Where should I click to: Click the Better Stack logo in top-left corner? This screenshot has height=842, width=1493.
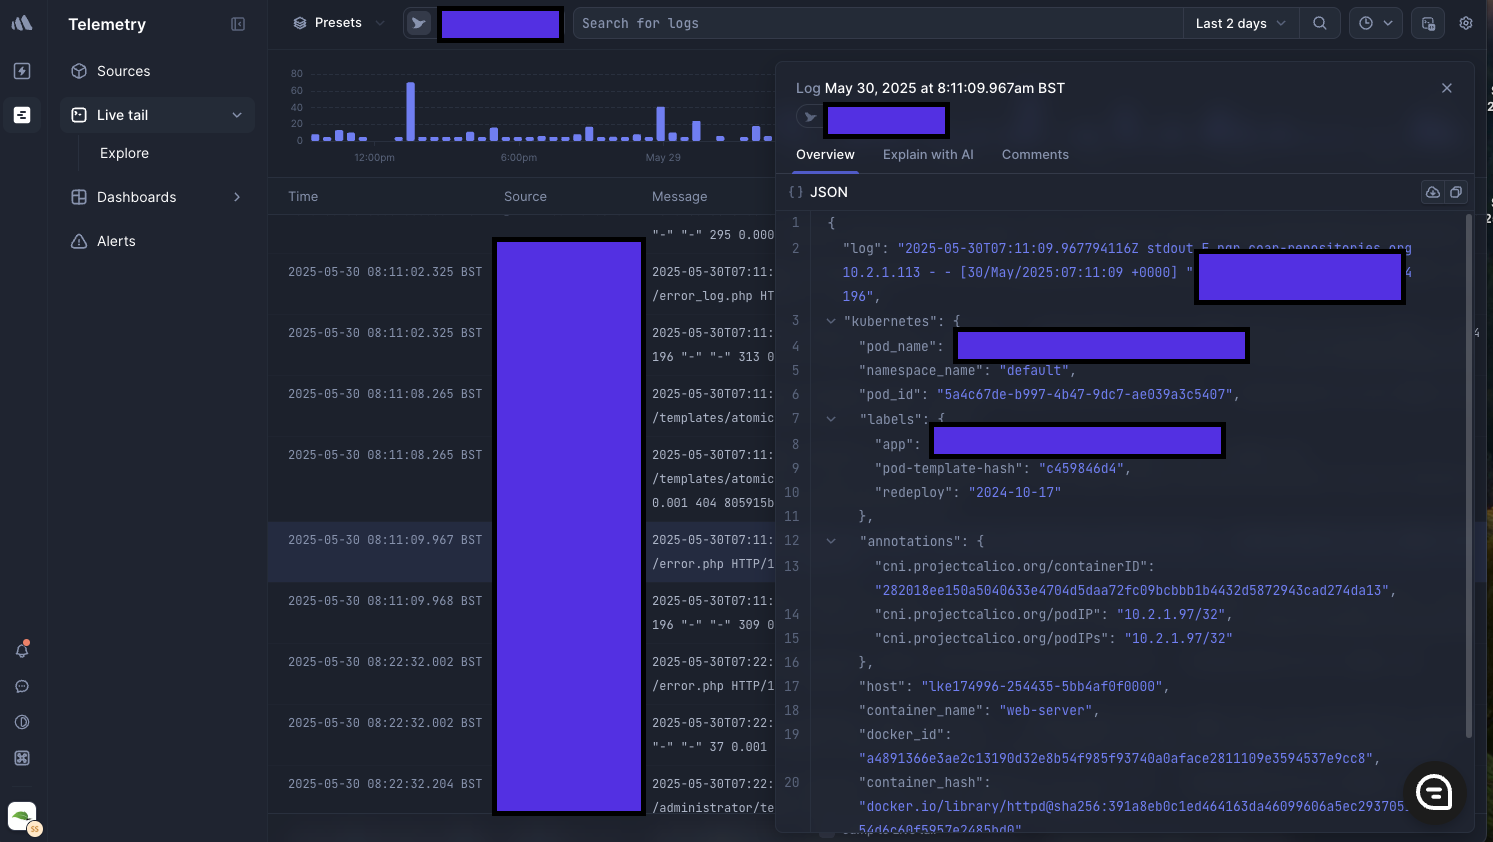(x=22, y=22)
